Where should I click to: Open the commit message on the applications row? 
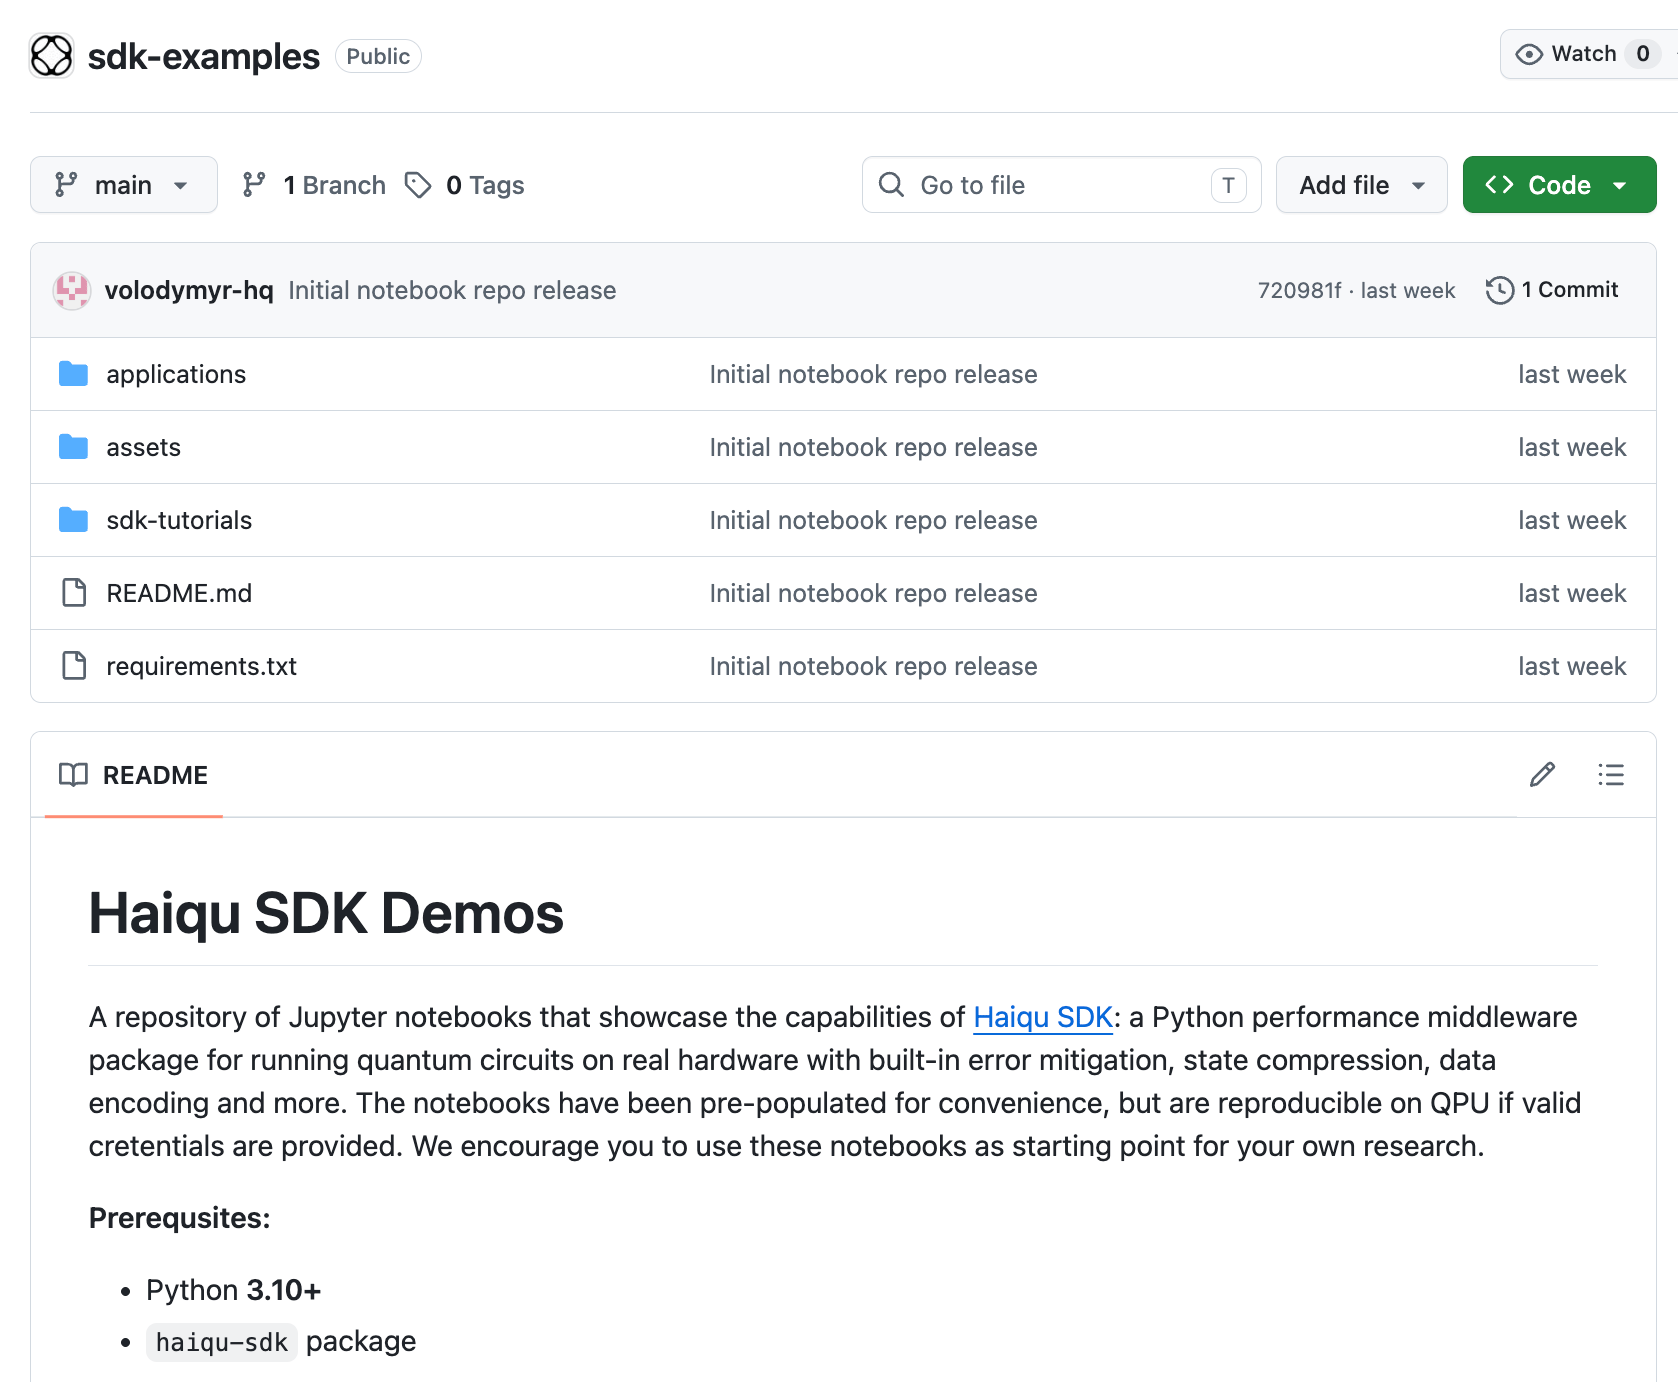[873, 374]
